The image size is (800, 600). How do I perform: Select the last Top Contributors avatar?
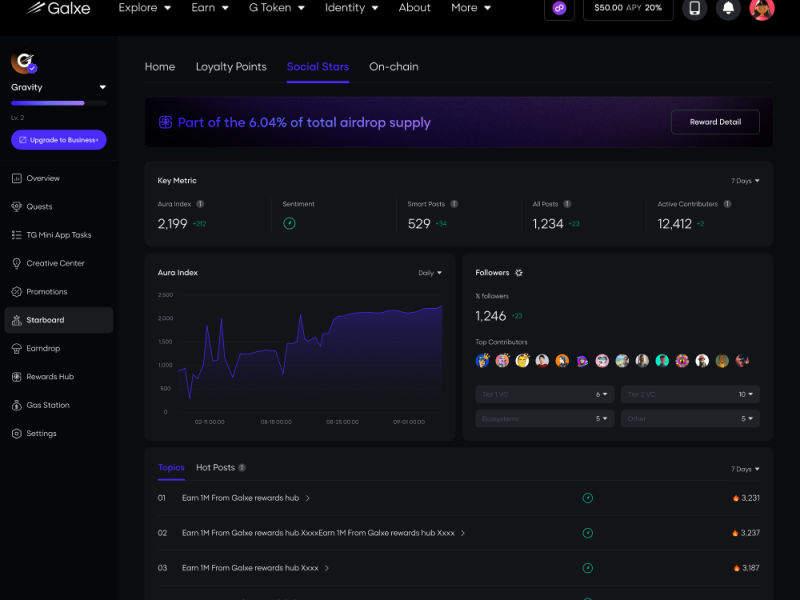pos(742,361)
